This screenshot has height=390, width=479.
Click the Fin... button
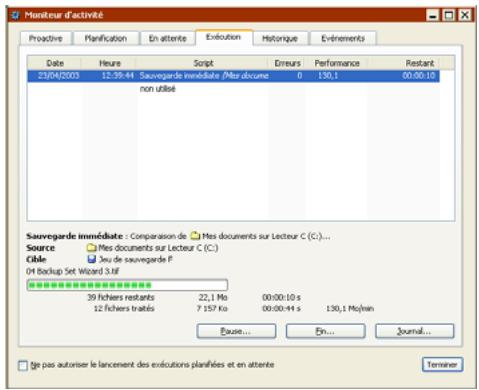pyautogui.click(x=325, y=331)
